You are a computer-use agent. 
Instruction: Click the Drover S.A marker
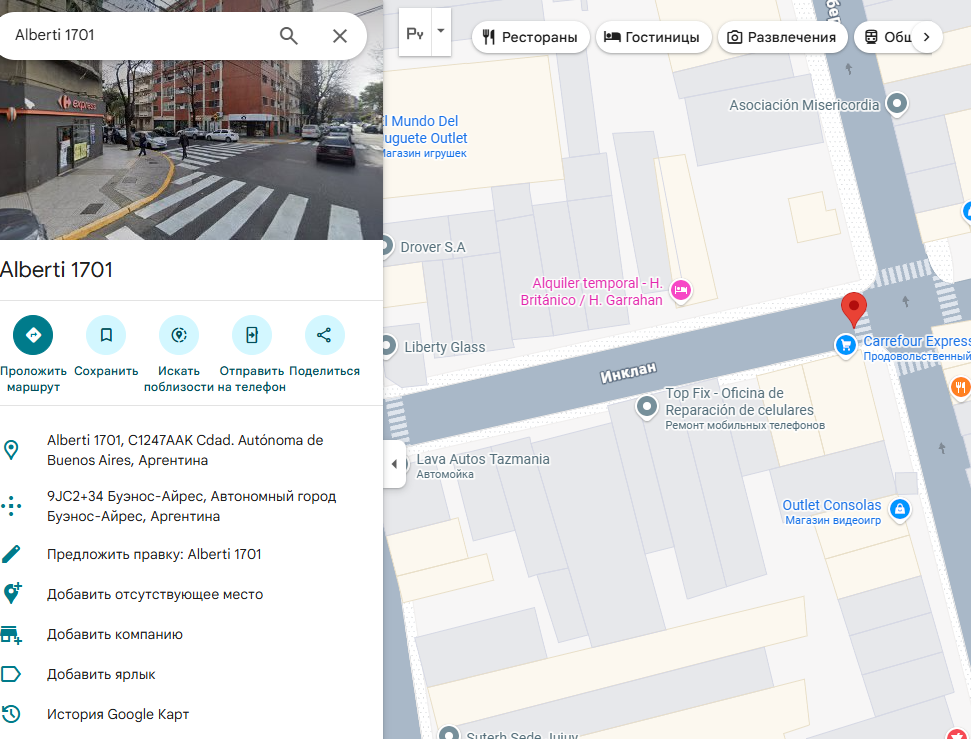(x=386, y=246)
